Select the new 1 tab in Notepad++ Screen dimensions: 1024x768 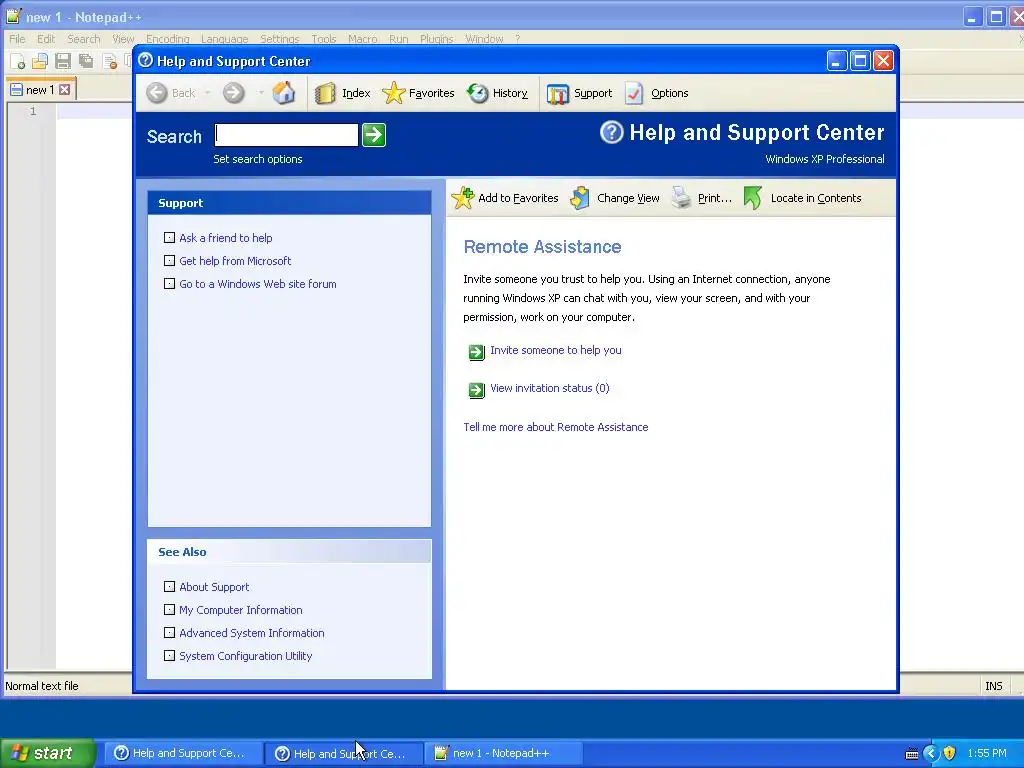40,90
